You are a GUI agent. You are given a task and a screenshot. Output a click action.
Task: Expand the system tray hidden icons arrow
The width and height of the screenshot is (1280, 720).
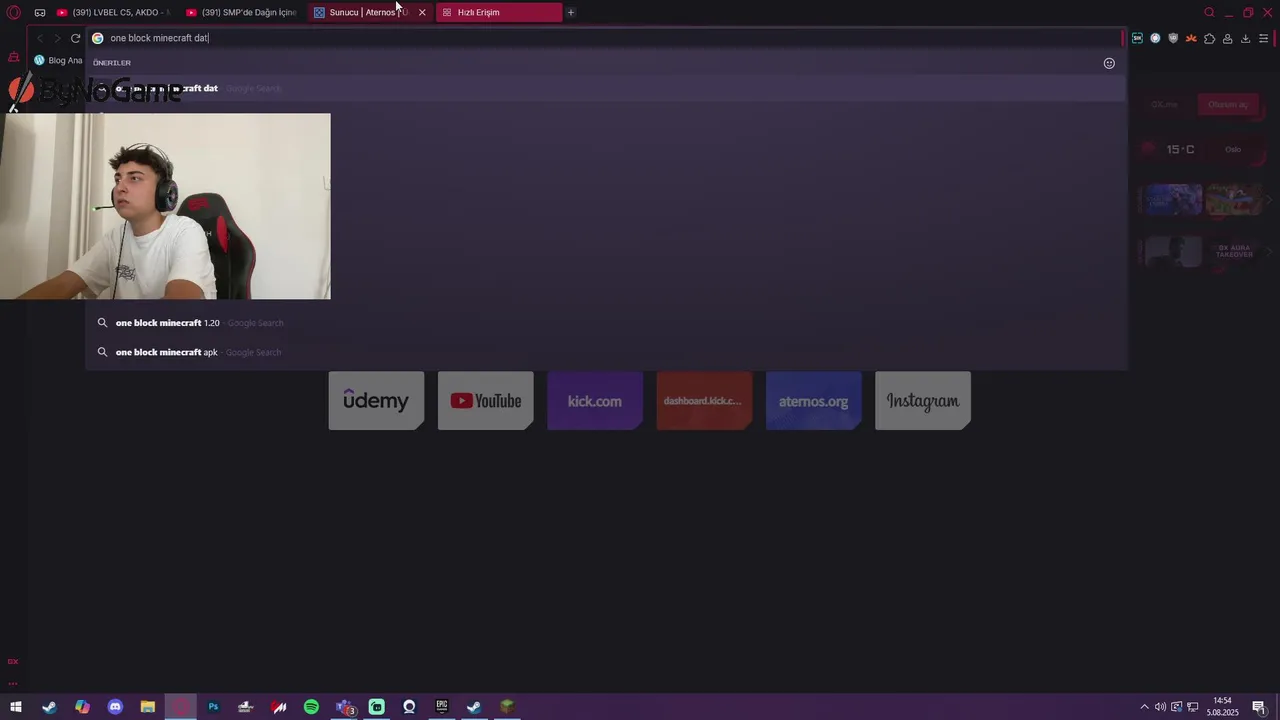[1144, 707]
